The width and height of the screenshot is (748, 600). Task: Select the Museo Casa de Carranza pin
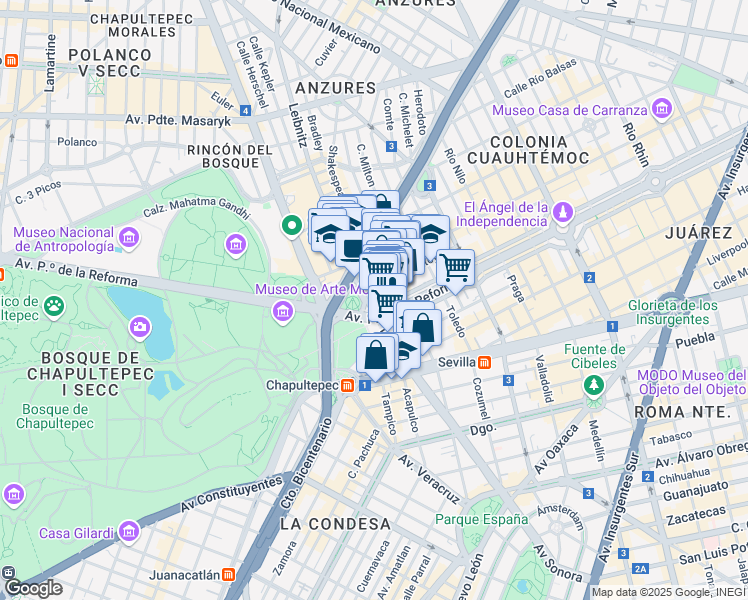point(662,109)
